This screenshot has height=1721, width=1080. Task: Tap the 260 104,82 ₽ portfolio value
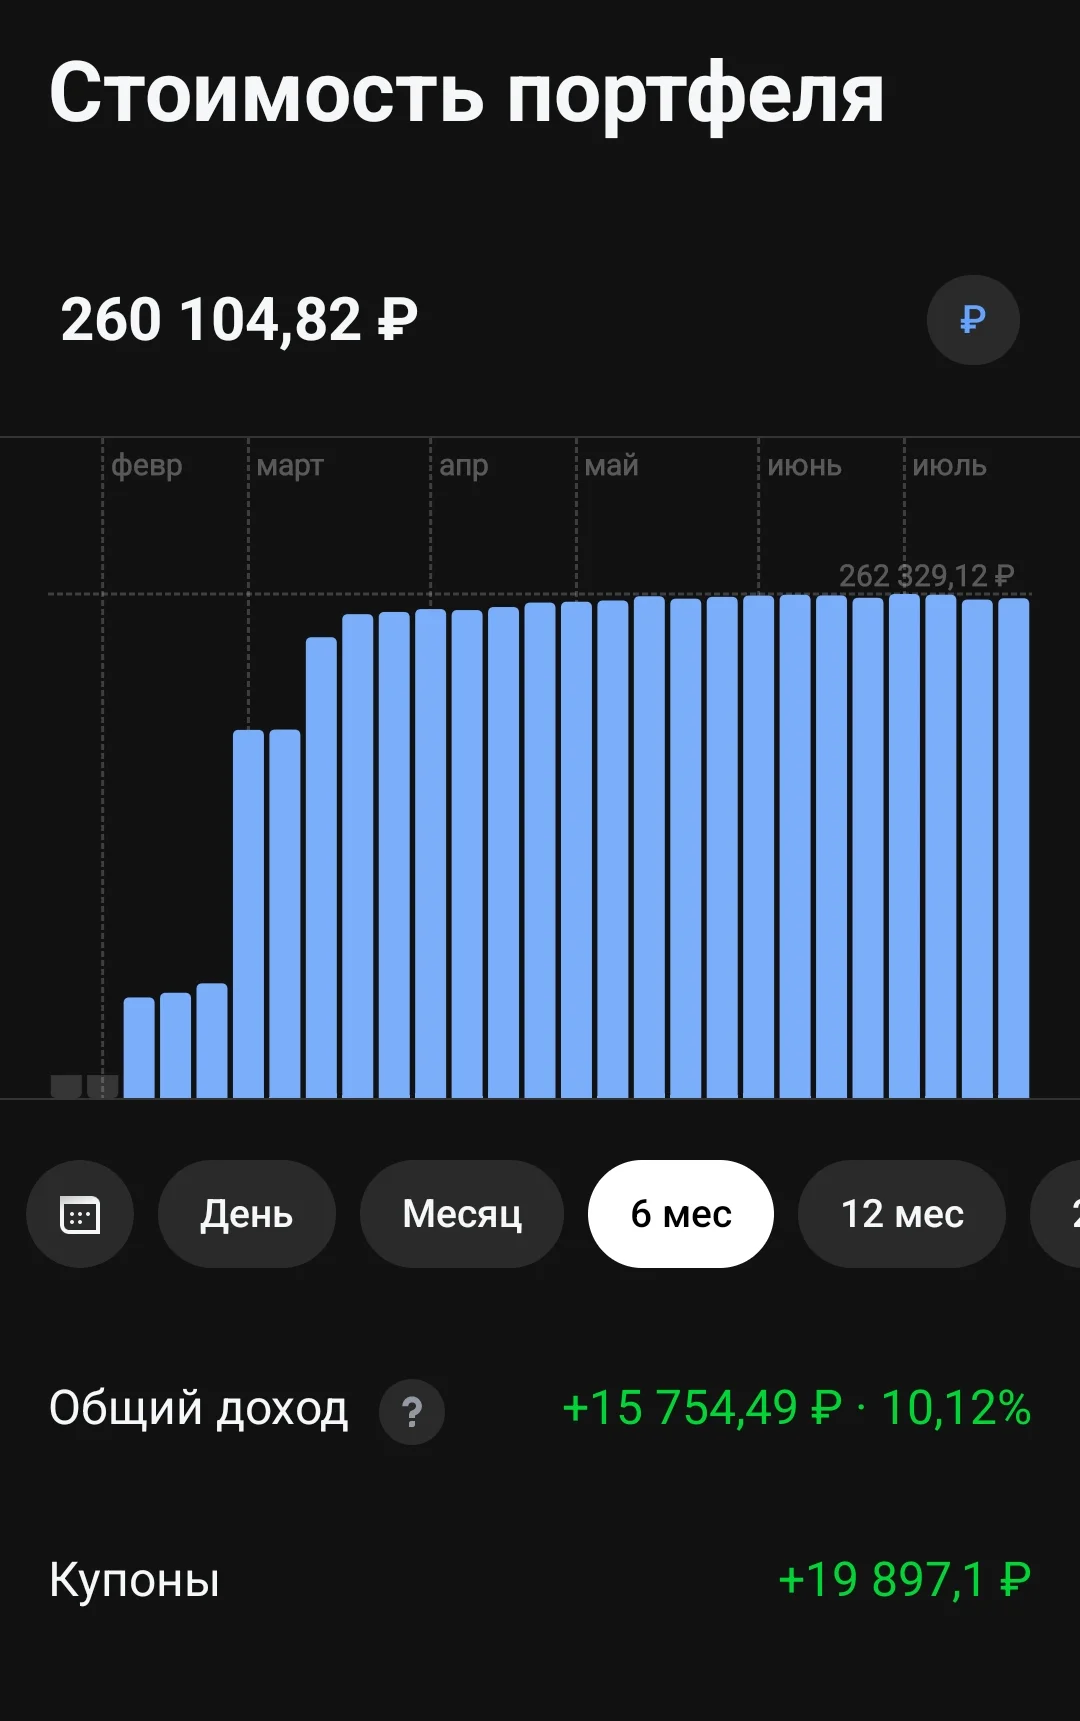(239, 320)
